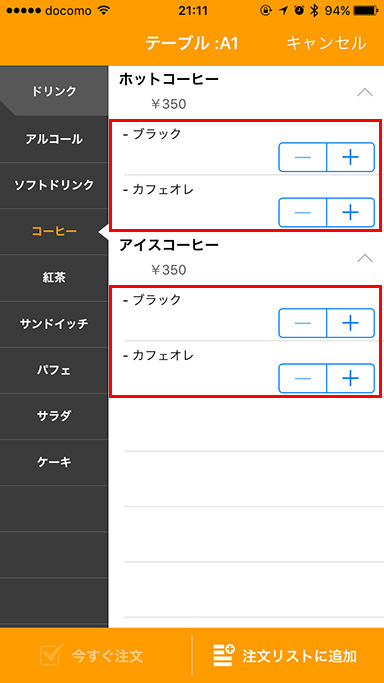Add one iced coffee ブラック
The height and width of the screenshot is (683, 384).
coord(350,323)
